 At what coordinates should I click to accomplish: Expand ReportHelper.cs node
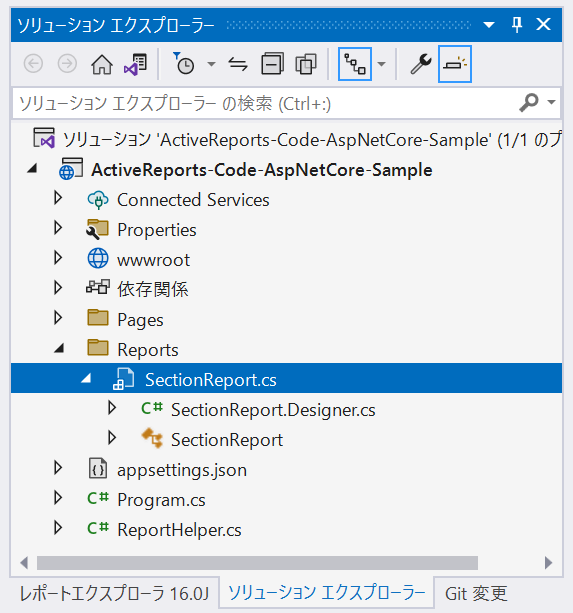pos(58,528)
